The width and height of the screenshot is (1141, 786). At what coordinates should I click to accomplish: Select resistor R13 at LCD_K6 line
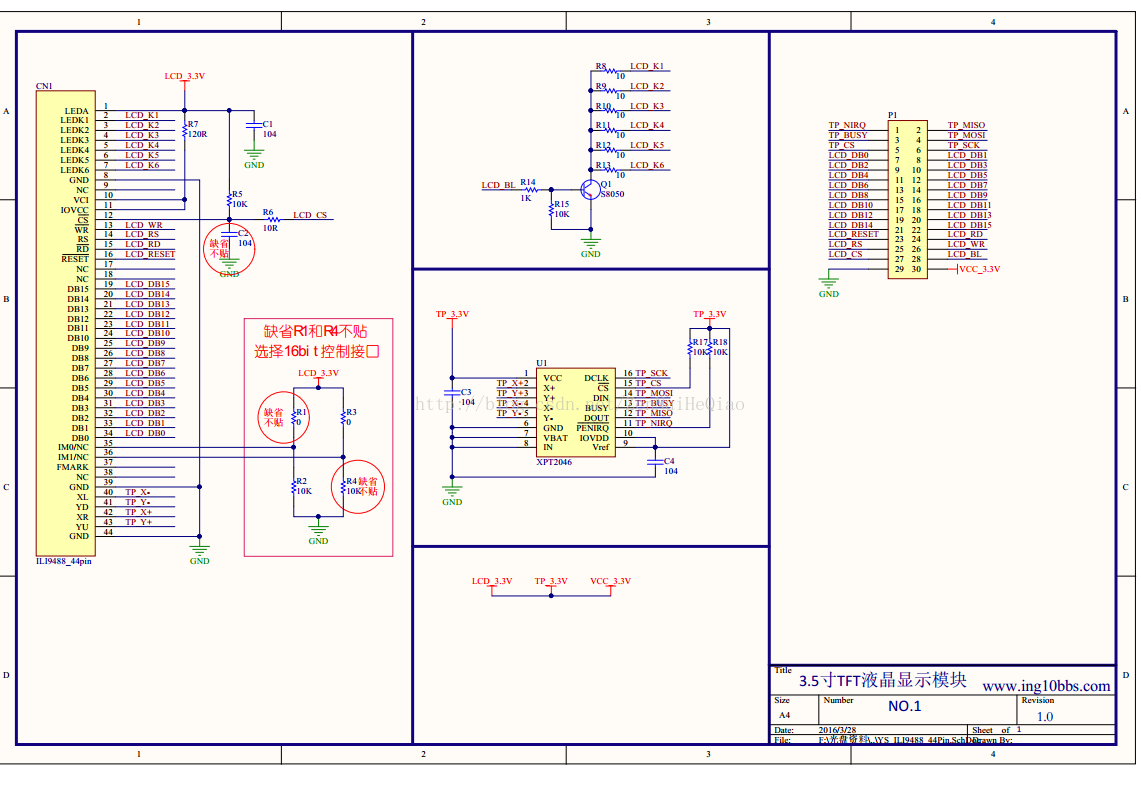[610, 170]
